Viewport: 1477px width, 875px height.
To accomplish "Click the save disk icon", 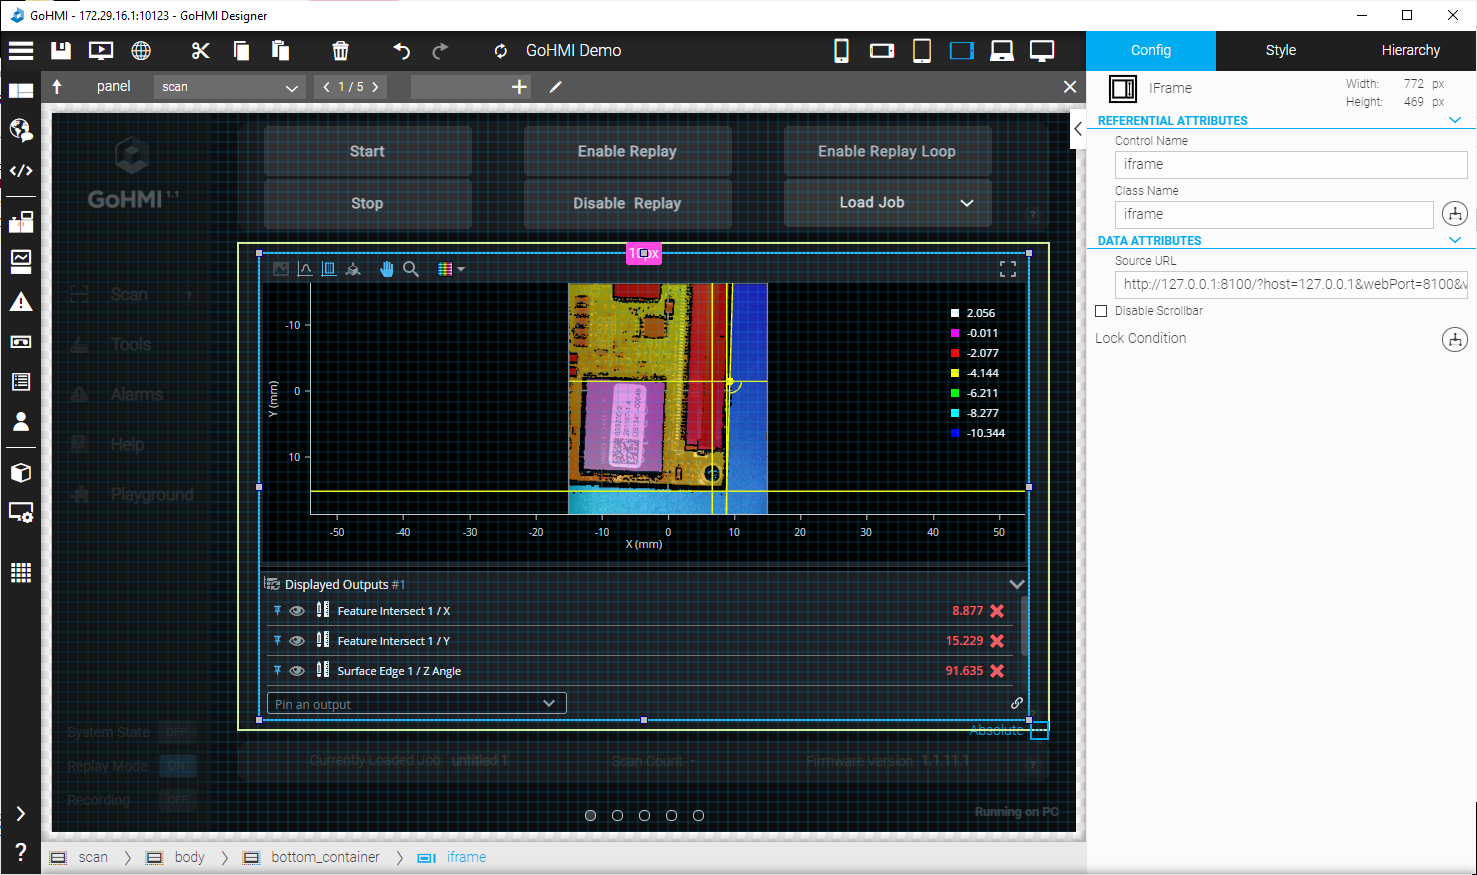I will coord(61,51).
